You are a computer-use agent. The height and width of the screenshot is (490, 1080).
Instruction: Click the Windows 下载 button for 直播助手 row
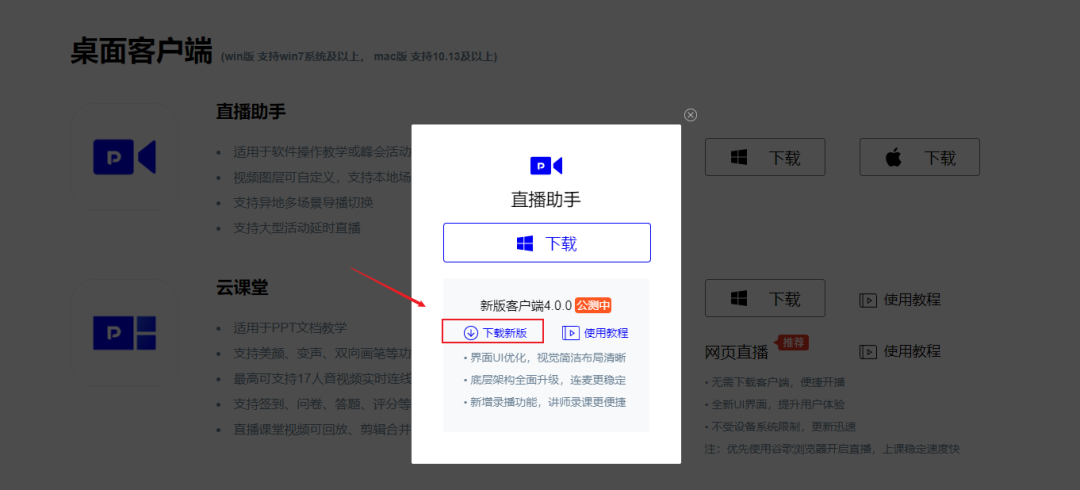coord(765,157)
